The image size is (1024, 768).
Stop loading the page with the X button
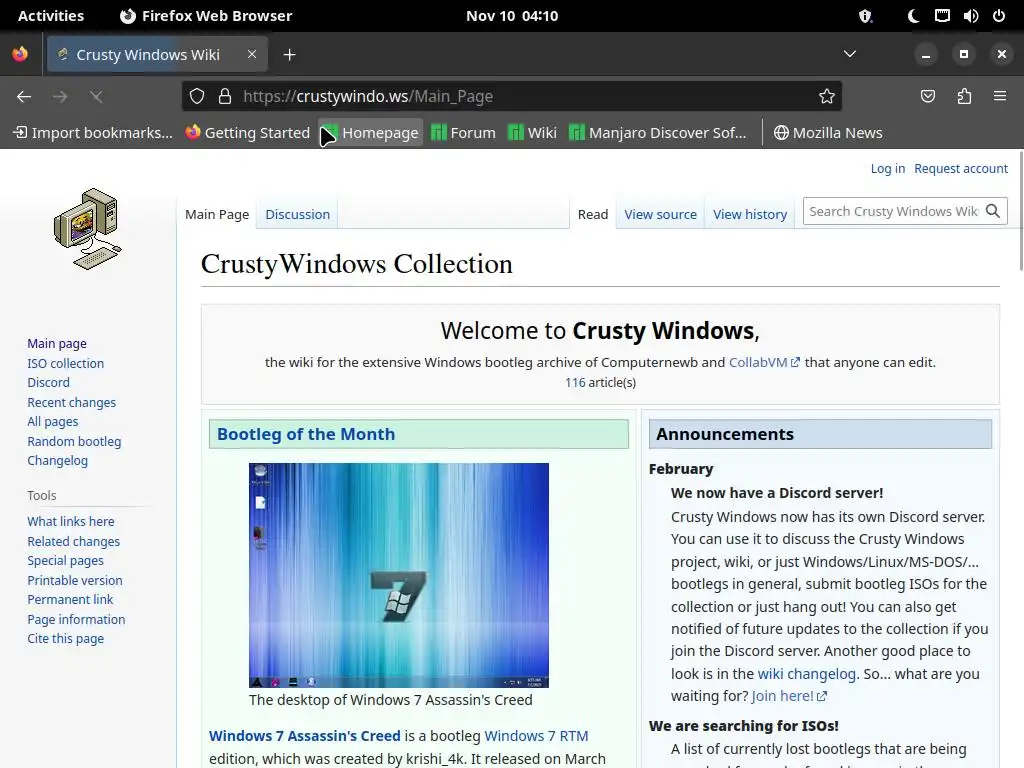click(96, 97)
